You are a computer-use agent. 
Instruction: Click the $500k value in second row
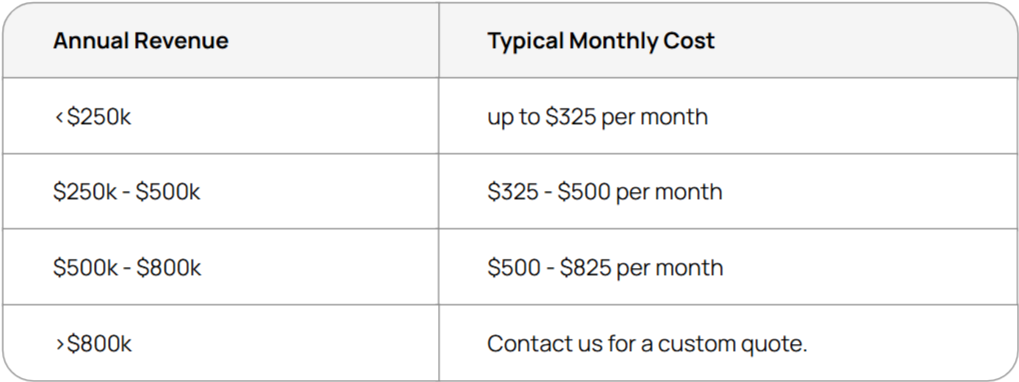click(168, 192)
